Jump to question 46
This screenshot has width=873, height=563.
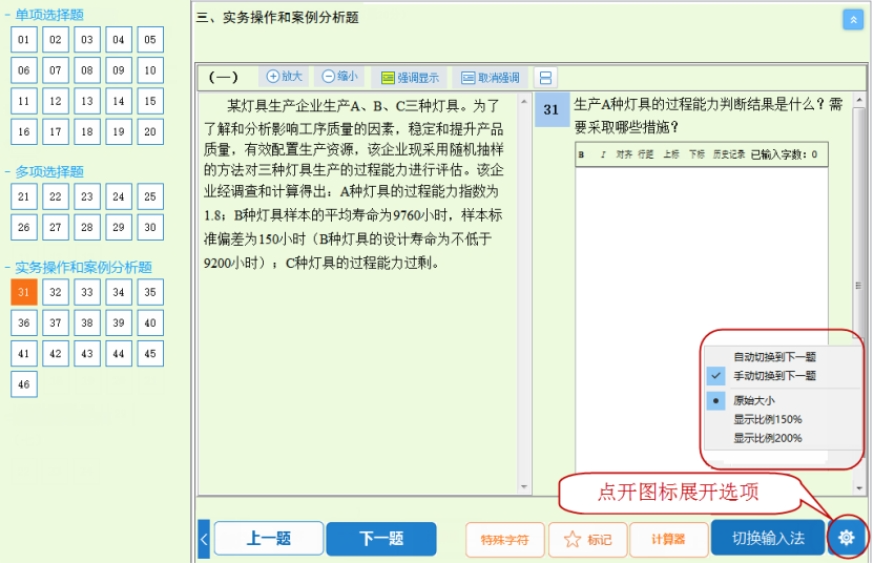[23, 384]
